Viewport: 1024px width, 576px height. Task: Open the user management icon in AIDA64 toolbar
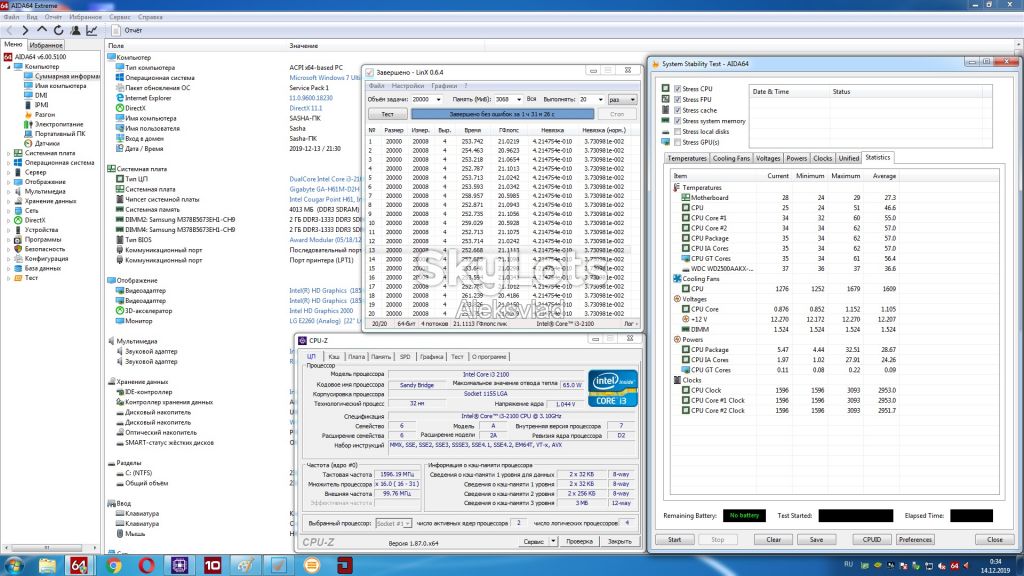coord(75,30)
